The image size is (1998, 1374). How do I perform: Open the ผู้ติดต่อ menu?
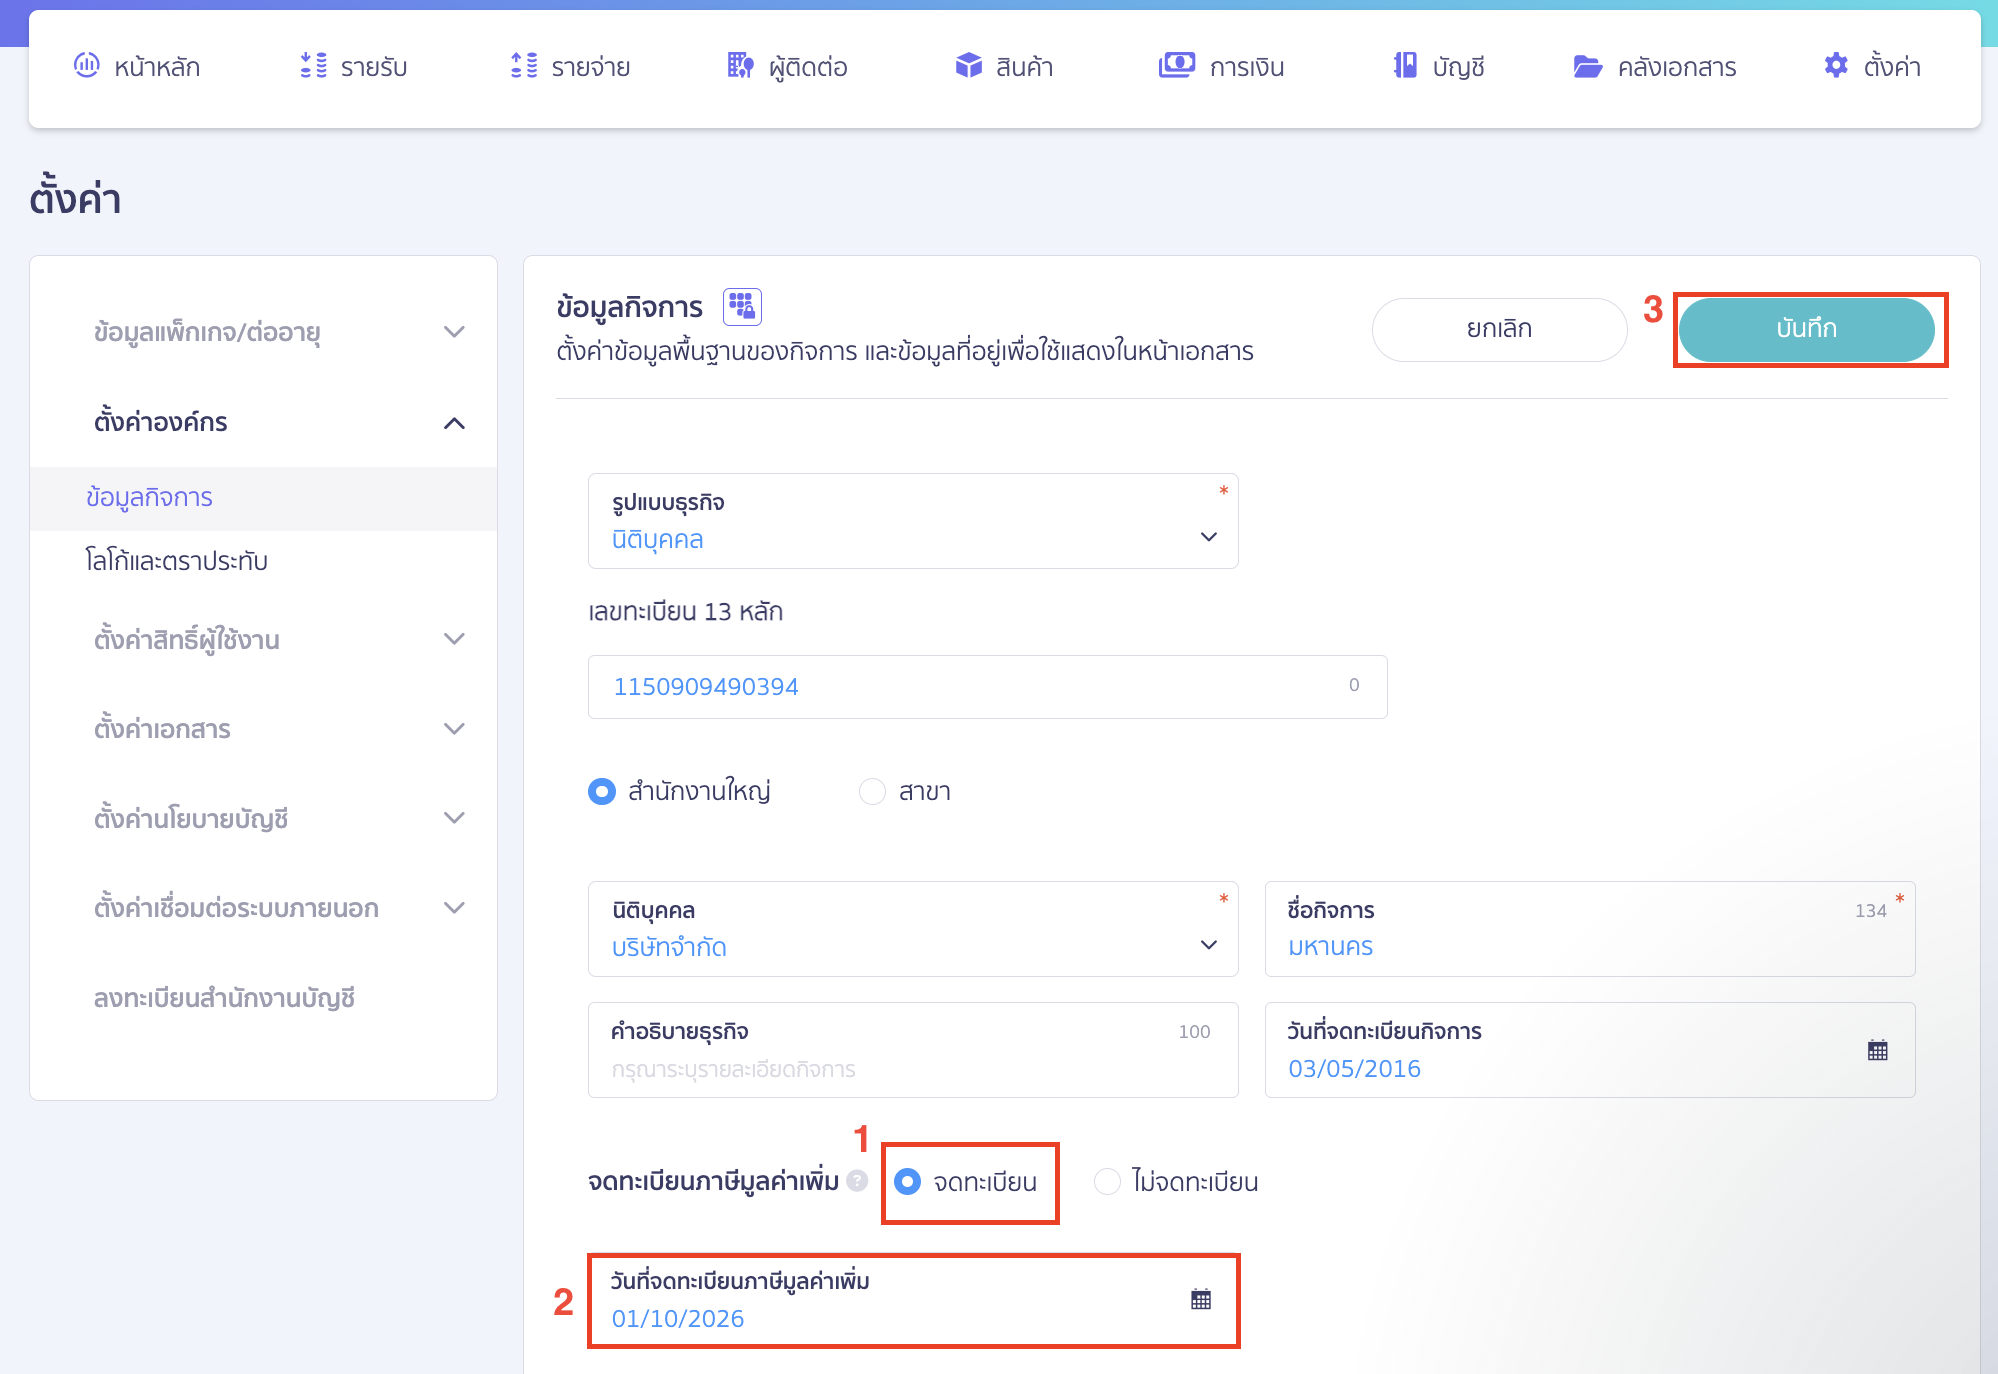(x=787, y=67)
